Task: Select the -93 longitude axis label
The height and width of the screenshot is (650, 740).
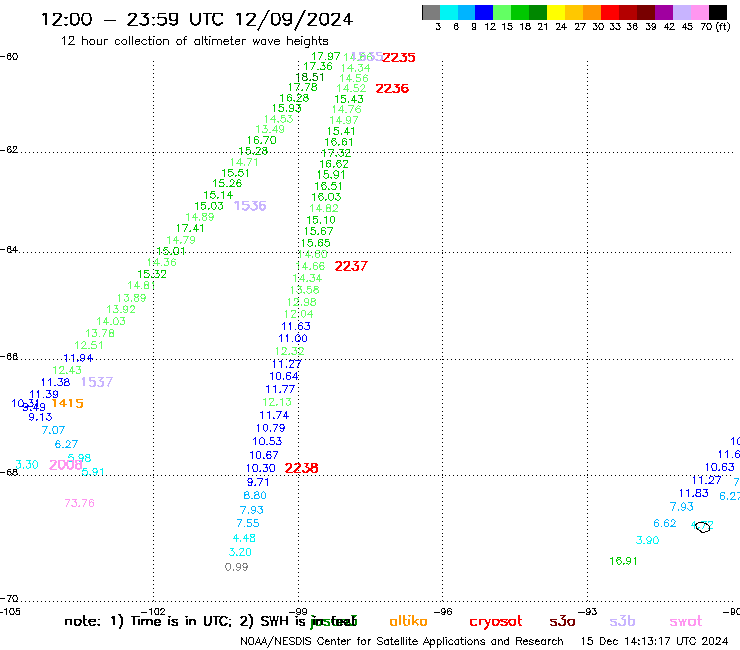Action: tap(588, 612)
